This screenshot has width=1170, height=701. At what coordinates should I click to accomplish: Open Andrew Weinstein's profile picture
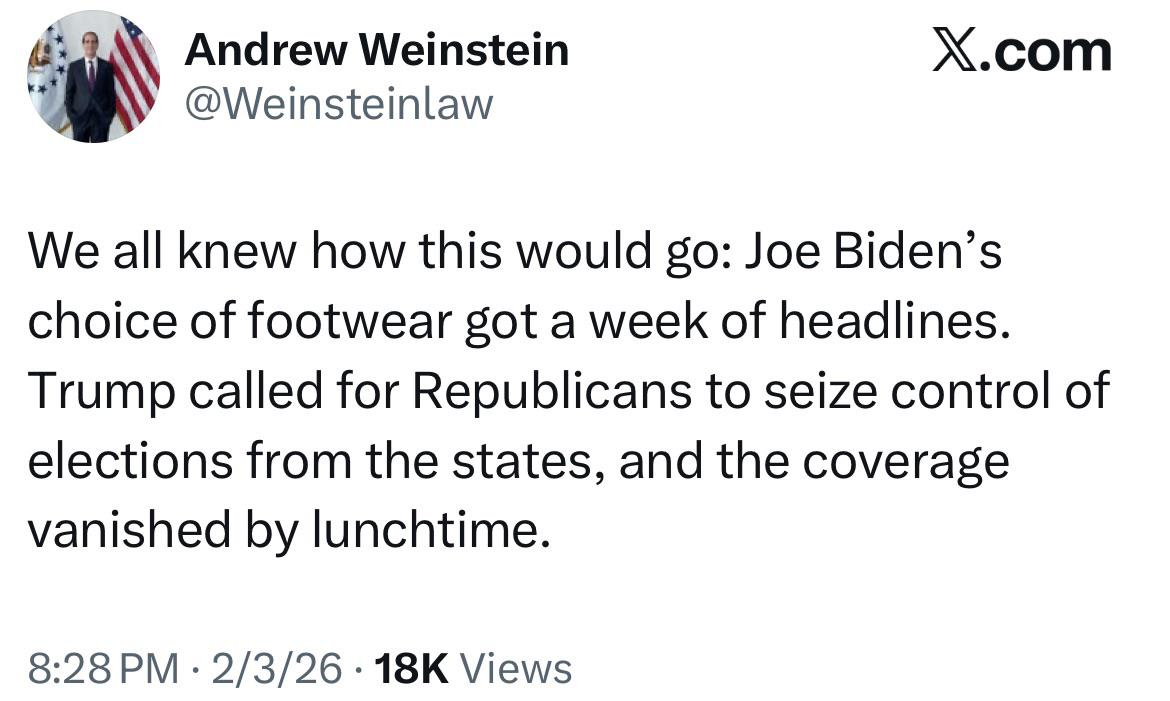(94, 77)
